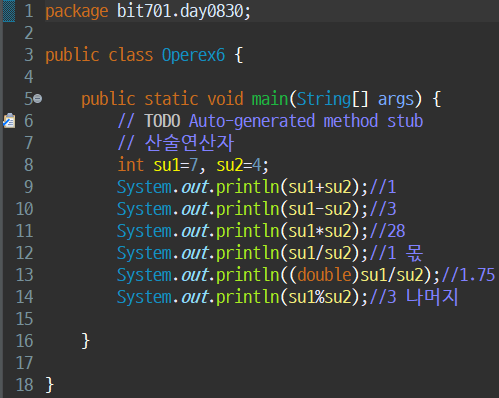The height and width of the screenshot is (398, 499).
Task: Click the 'class' keyword on line 3
Action: tap(131, 55)
